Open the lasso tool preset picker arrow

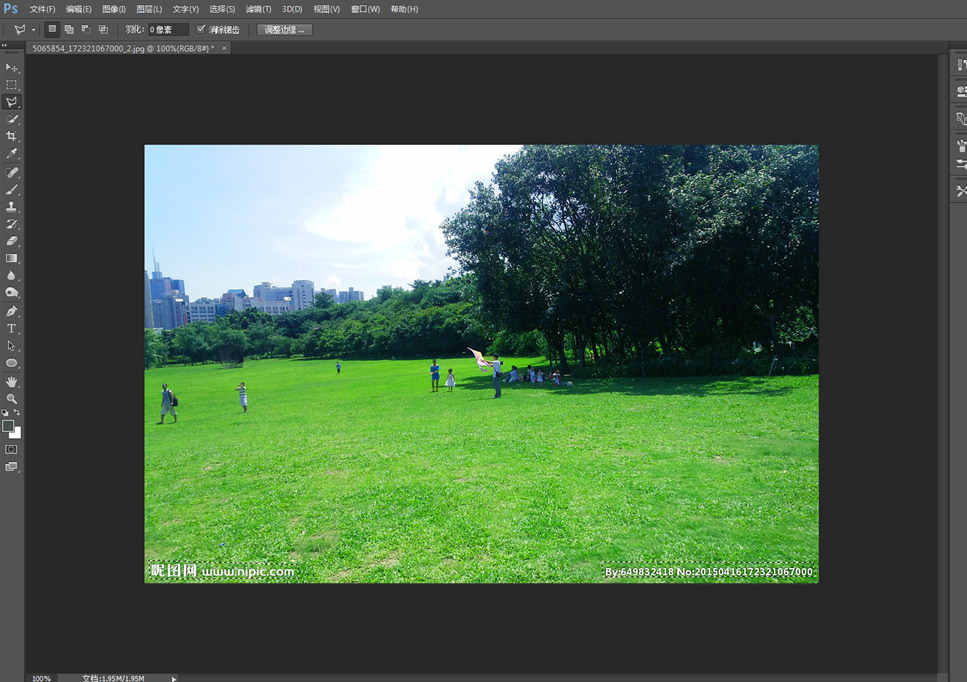click(33, 30)
